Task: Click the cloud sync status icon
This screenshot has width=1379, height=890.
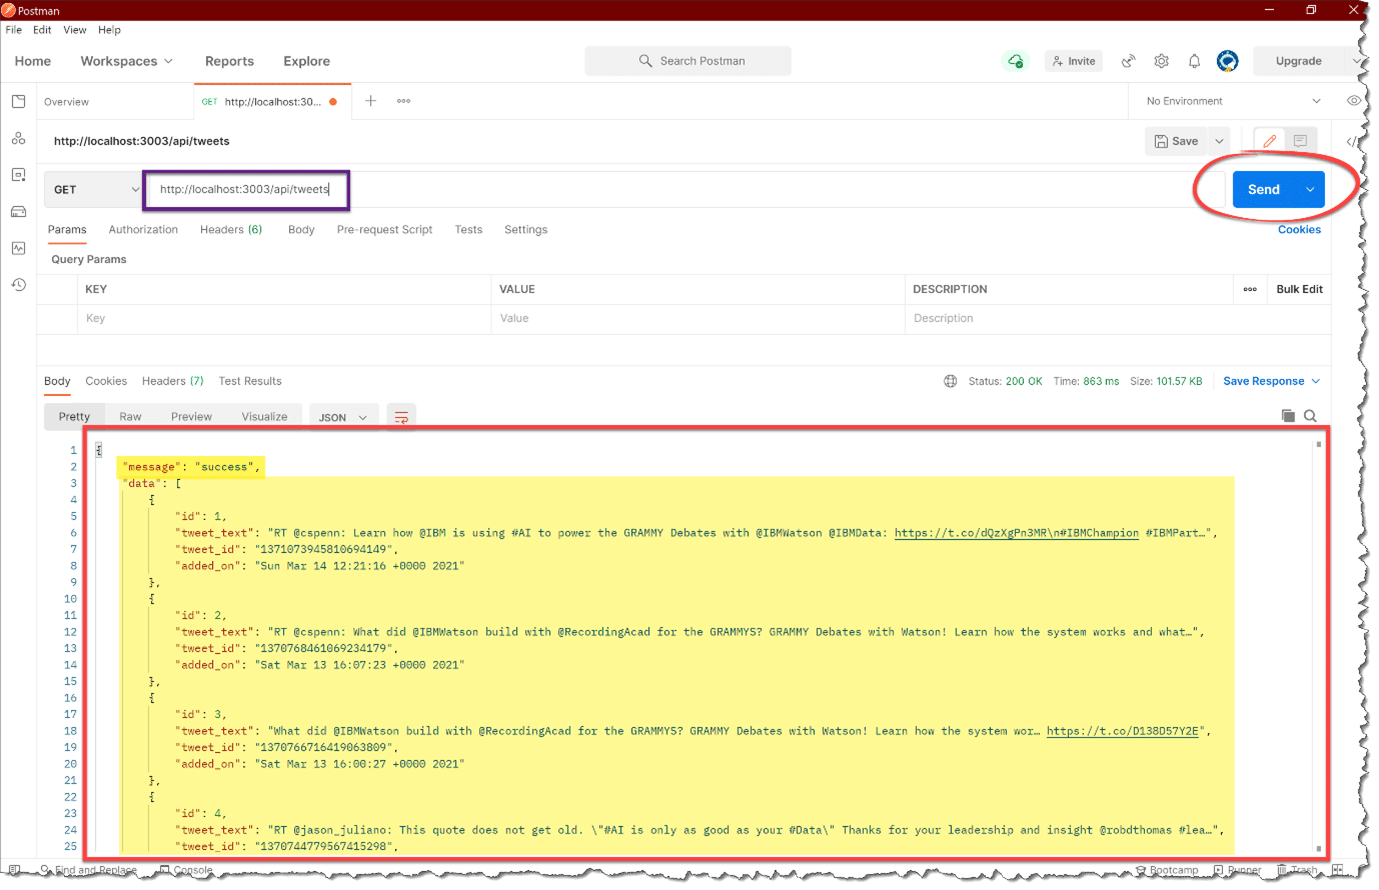Action: coord(1015,61)
